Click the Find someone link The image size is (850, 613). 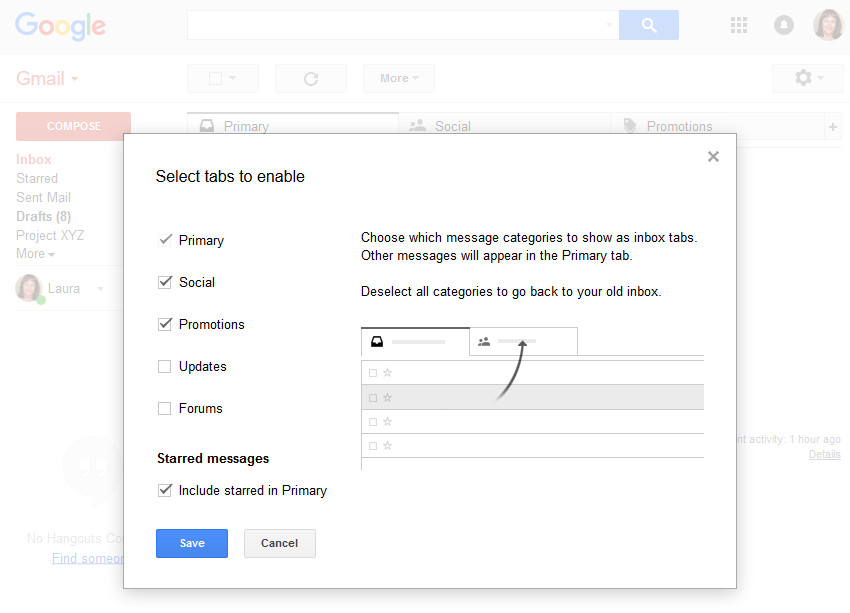(88, 558)
